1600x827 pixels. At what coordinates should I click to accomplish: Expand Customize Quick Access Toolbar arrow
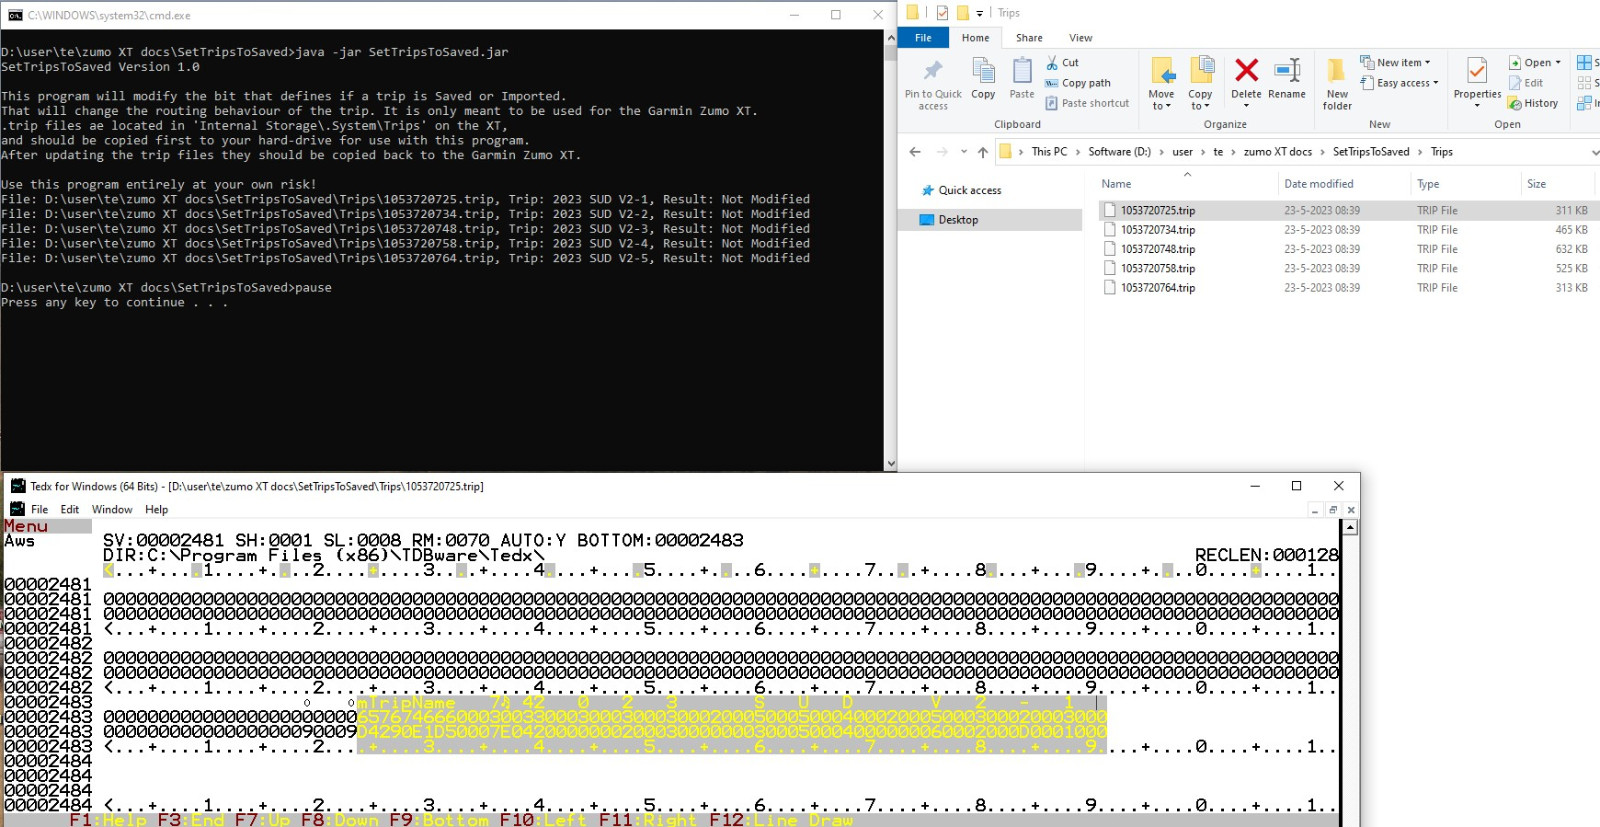(979, 13)
